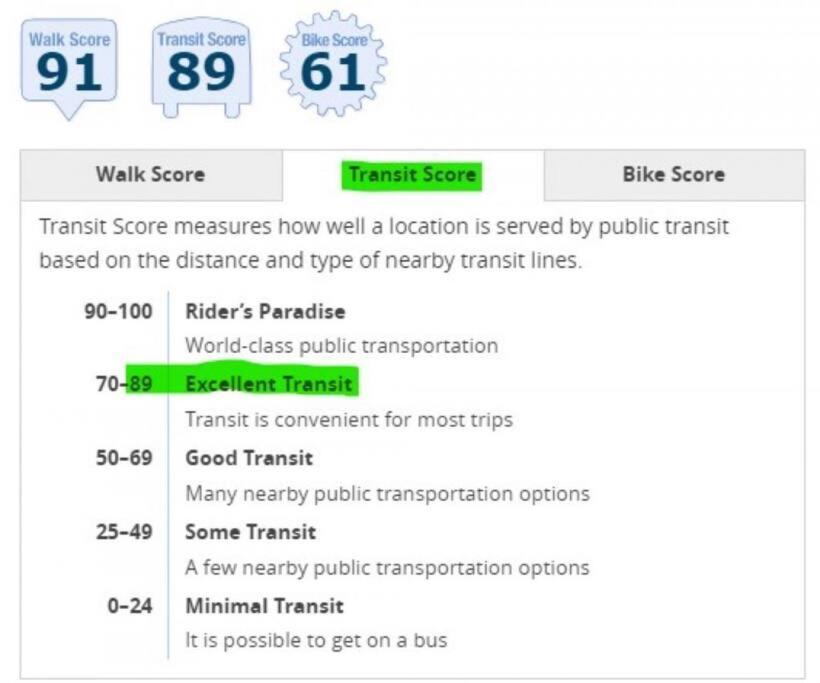Image resolution: width=820 pixels, height=683 pixels.
Task: Select the highlighted Transit Score tab
Action: click(x=413, y=175)
